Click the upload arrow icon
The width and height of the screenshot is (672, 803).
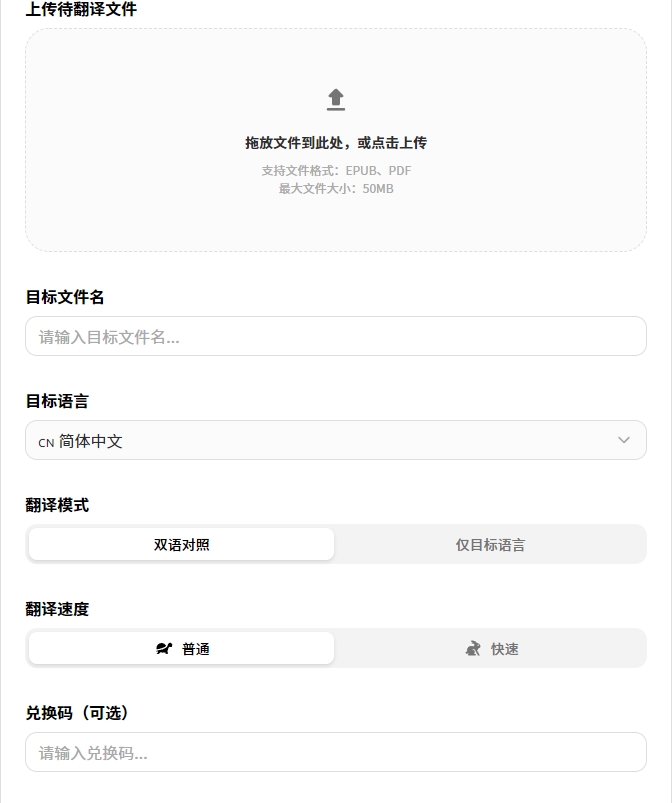pos(336,99)
